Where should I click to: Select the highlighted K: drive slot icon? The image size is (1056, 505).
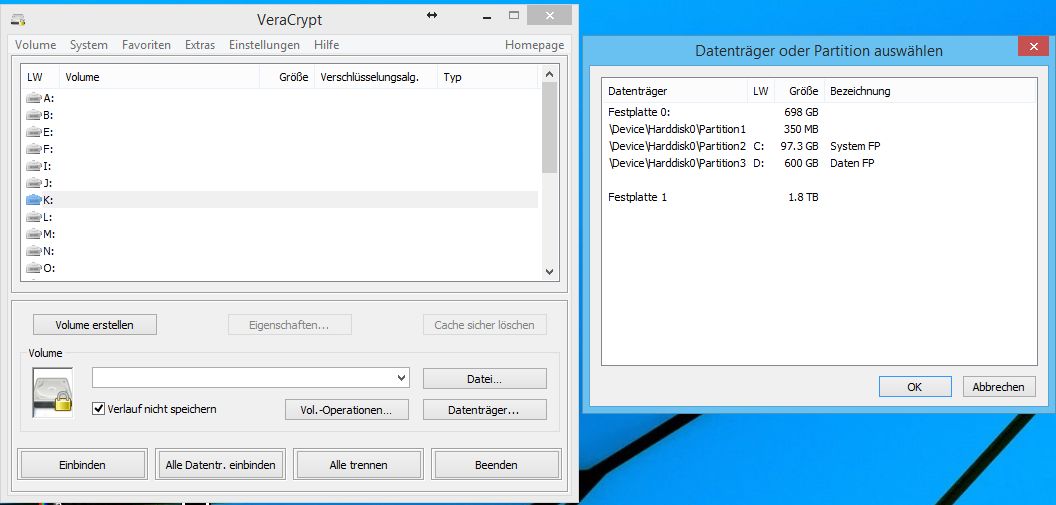tap(34, 200)
